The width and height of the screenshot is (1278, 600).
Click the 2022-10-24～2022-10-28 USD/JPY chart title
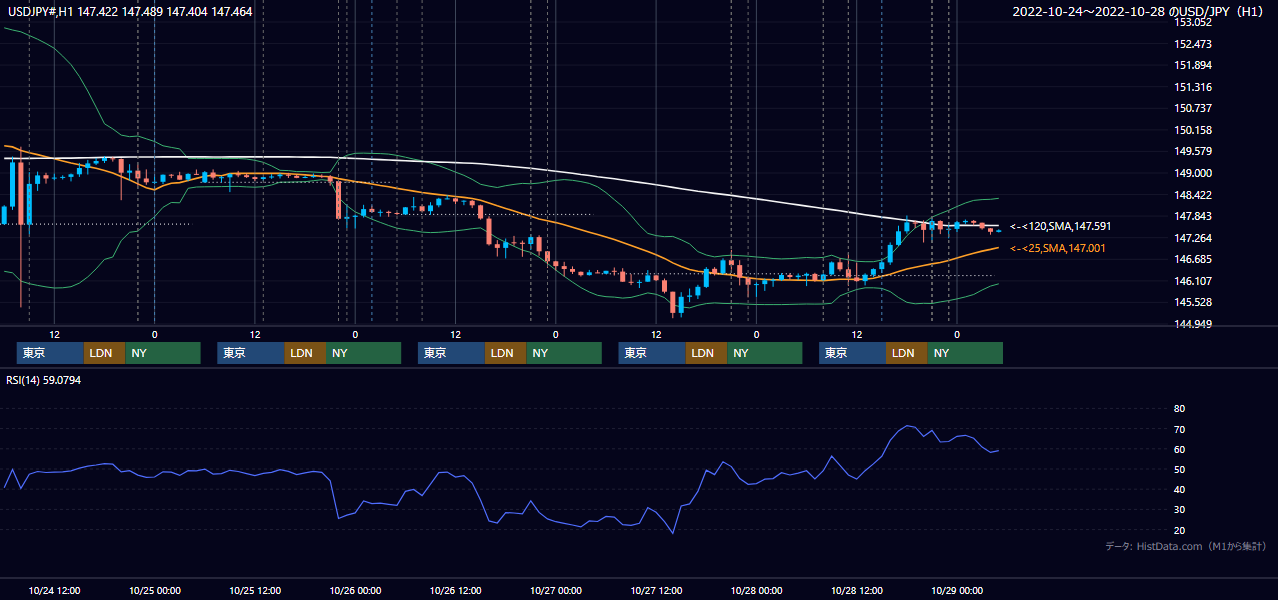point(1138,11)
